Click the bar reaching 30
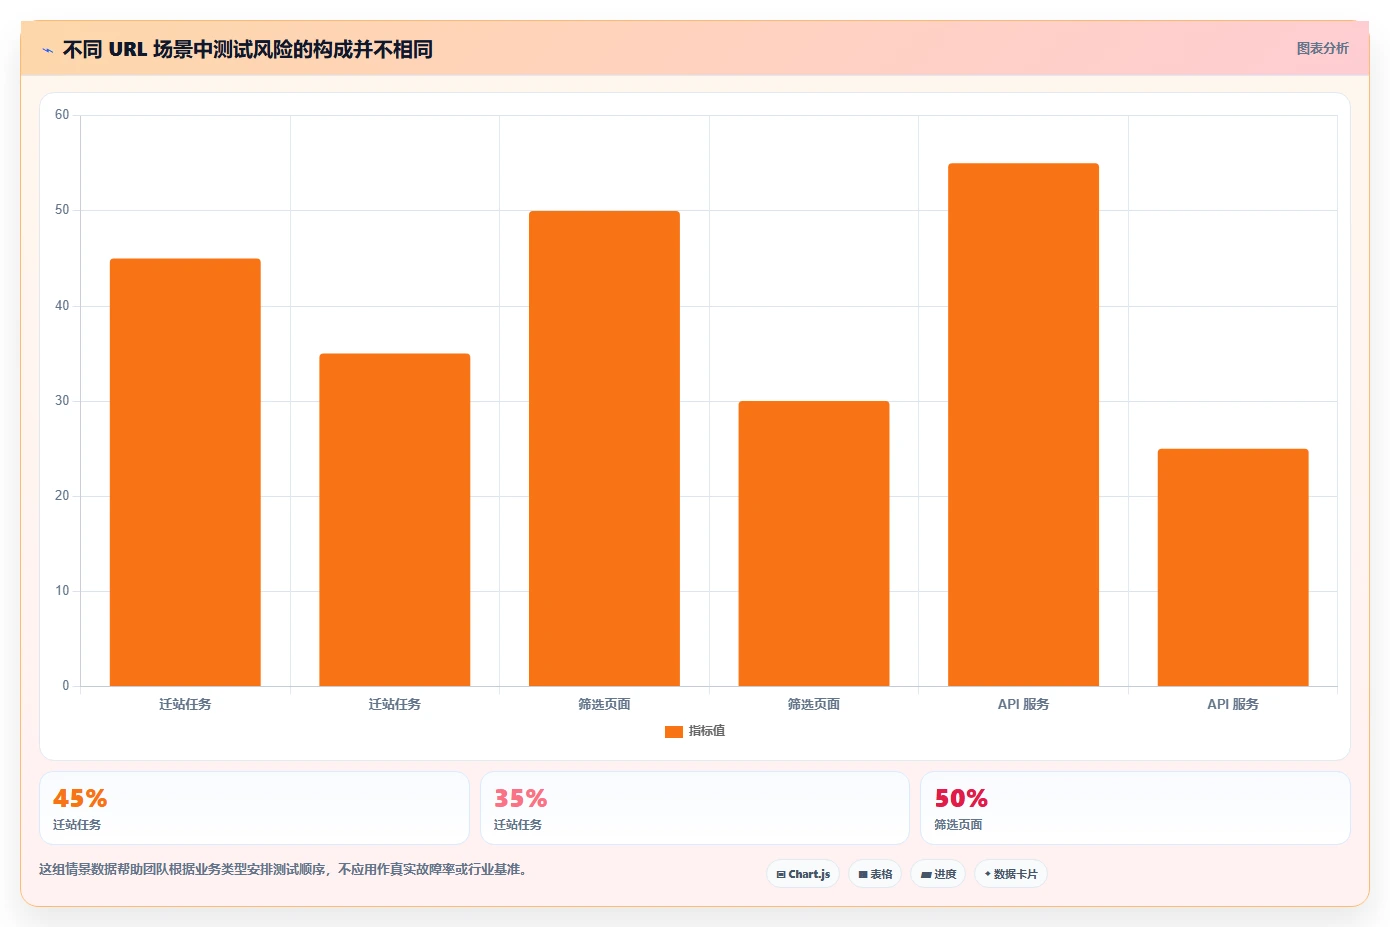 (814, 544)
